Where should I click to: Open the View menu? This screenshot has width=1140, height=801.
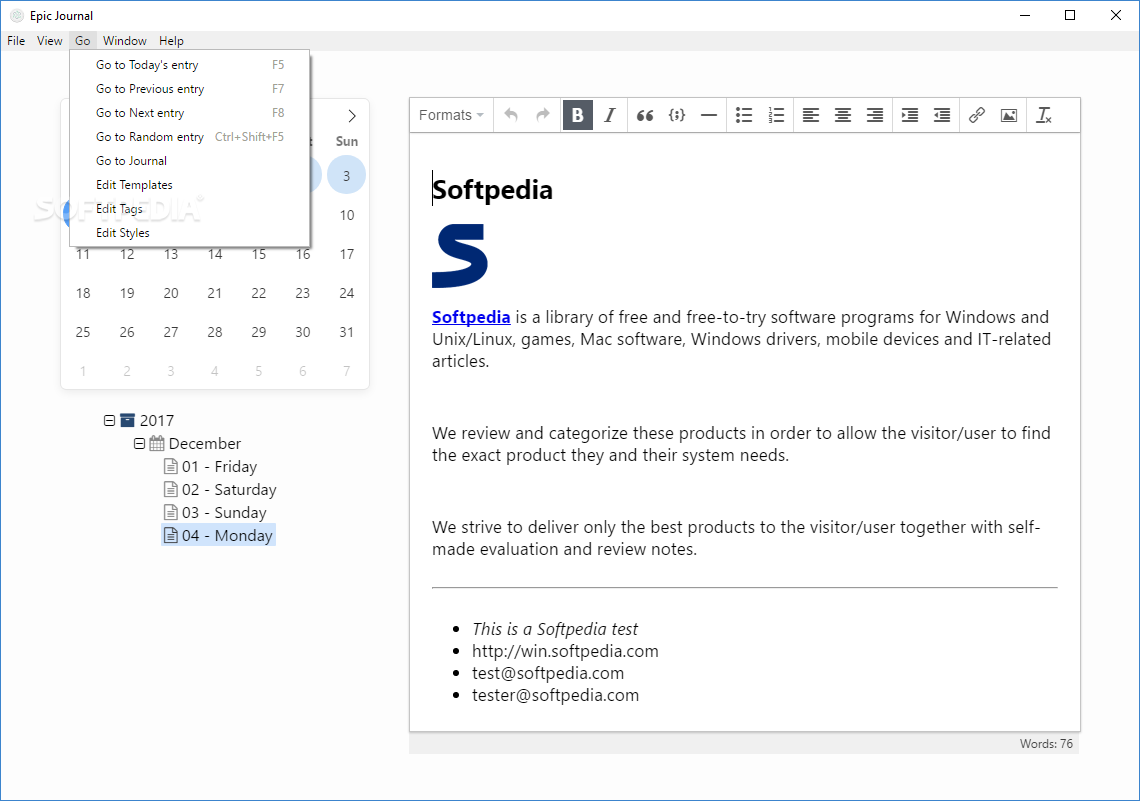[49, 41]
